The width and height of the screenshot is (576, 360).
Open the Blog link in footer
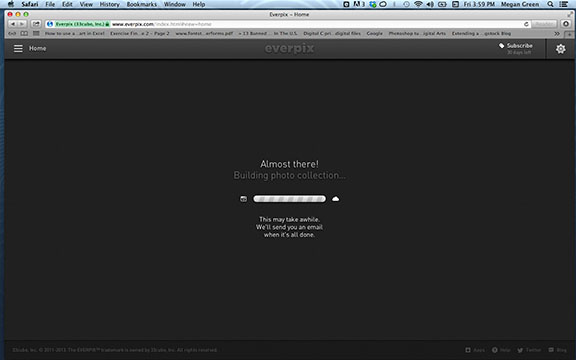(x=557, y=350)
